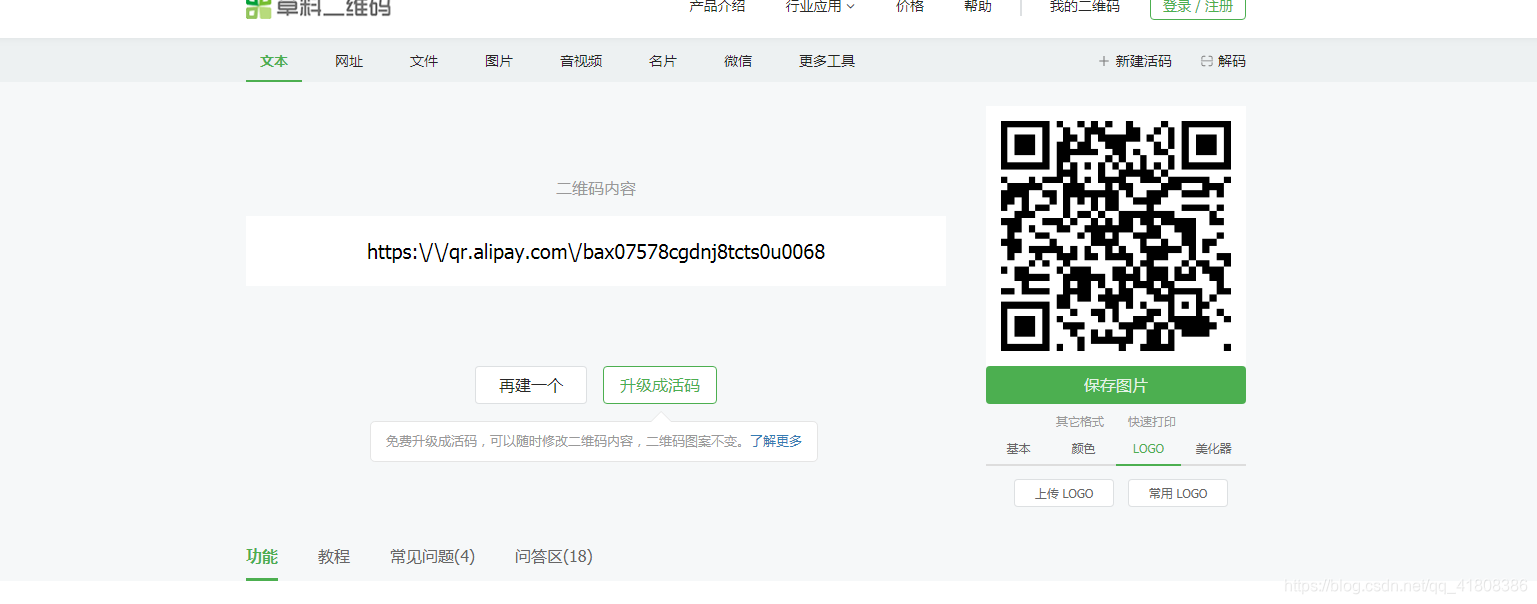
Task: Click the generated QR code image
Action: 1116,236
